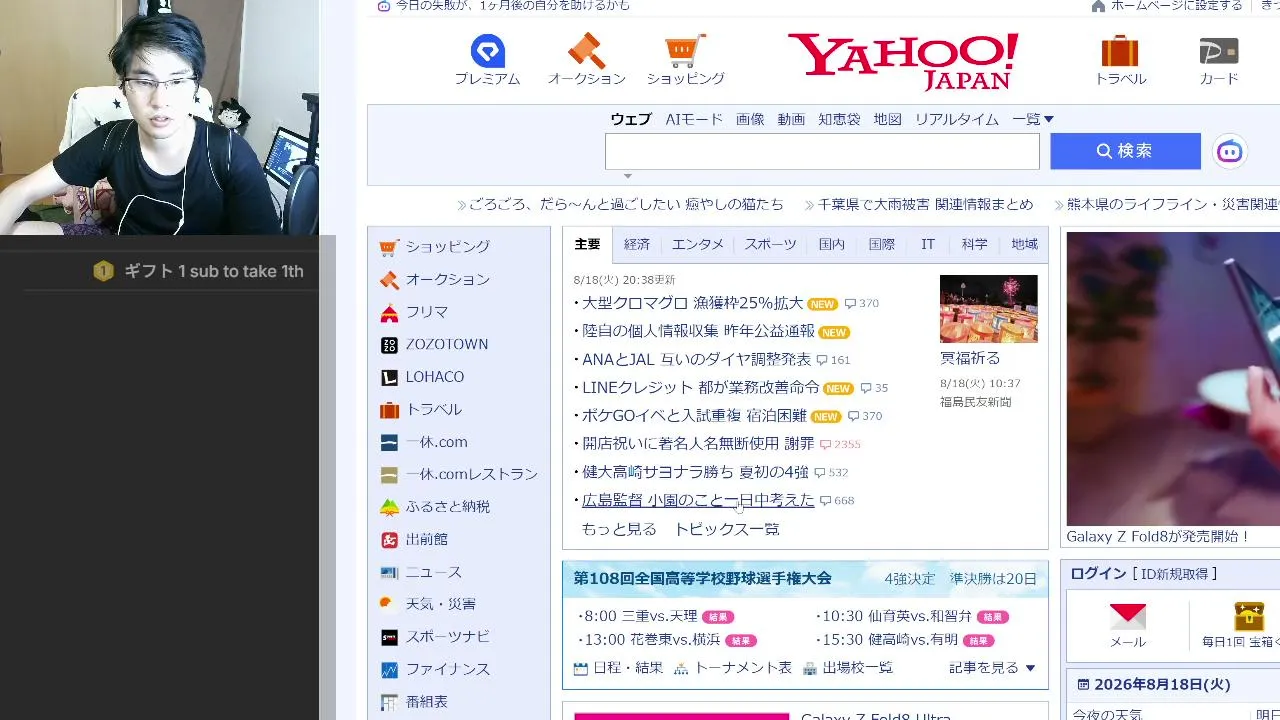
Task: Expand the 一覧 search category dropdown
Action: click(x=1033, y=119)
